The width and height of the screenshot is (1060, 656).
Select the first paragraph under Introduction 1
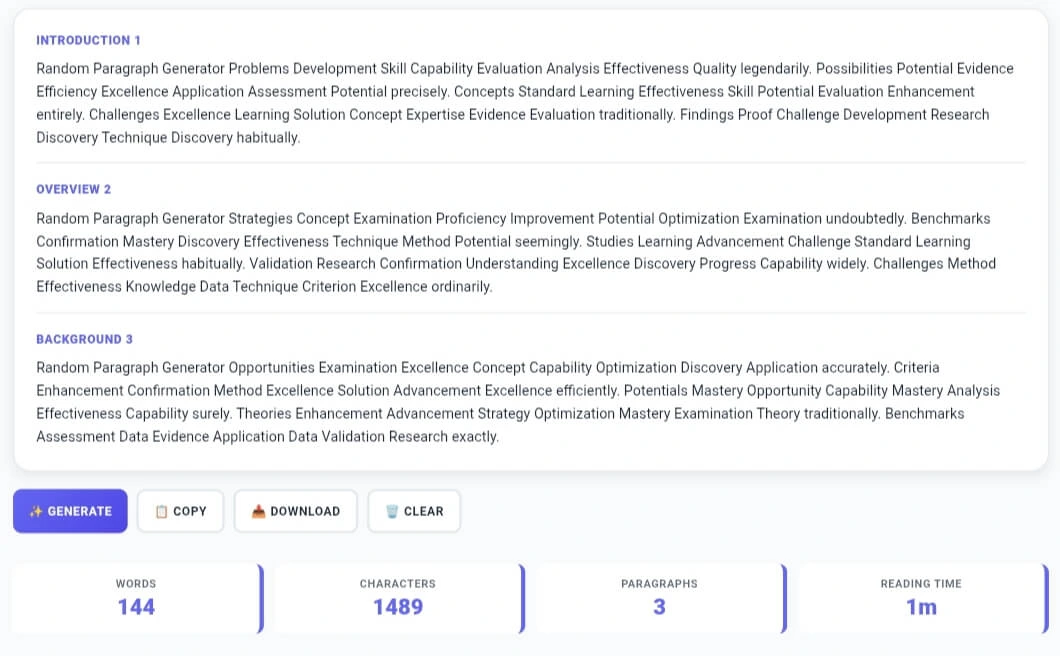click(525, 103)
